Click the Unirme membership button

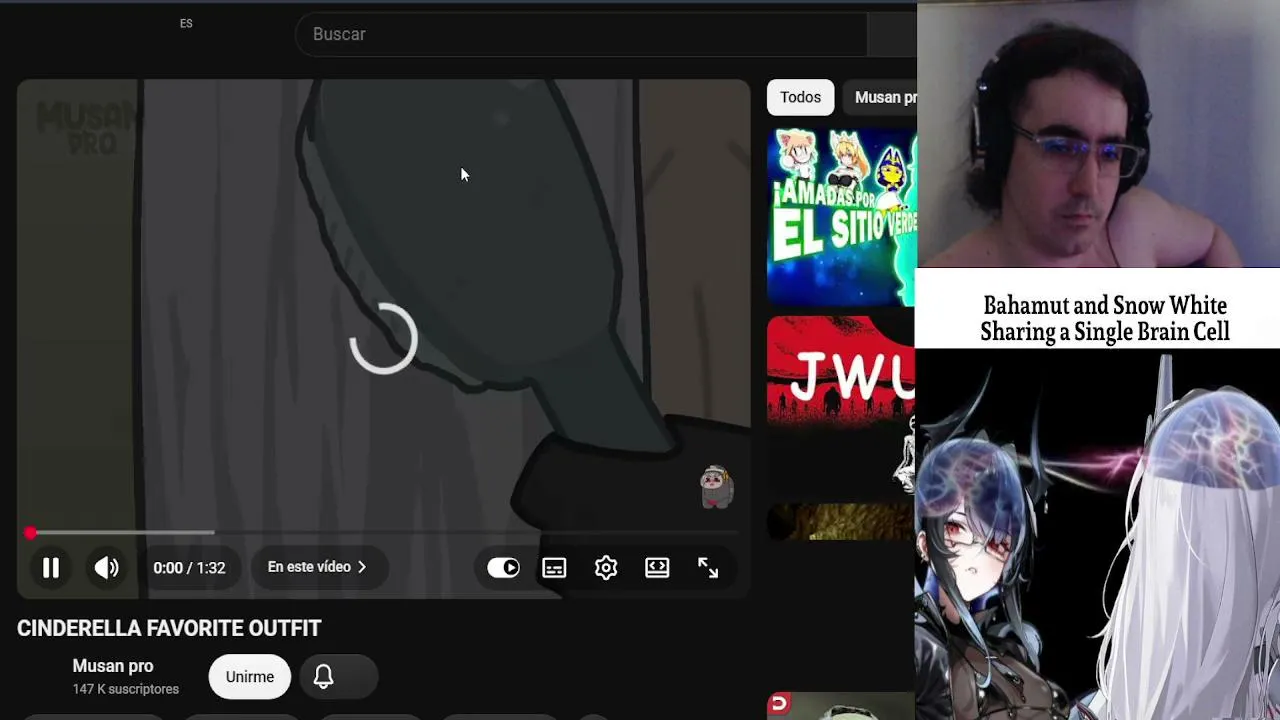[250, 677]
